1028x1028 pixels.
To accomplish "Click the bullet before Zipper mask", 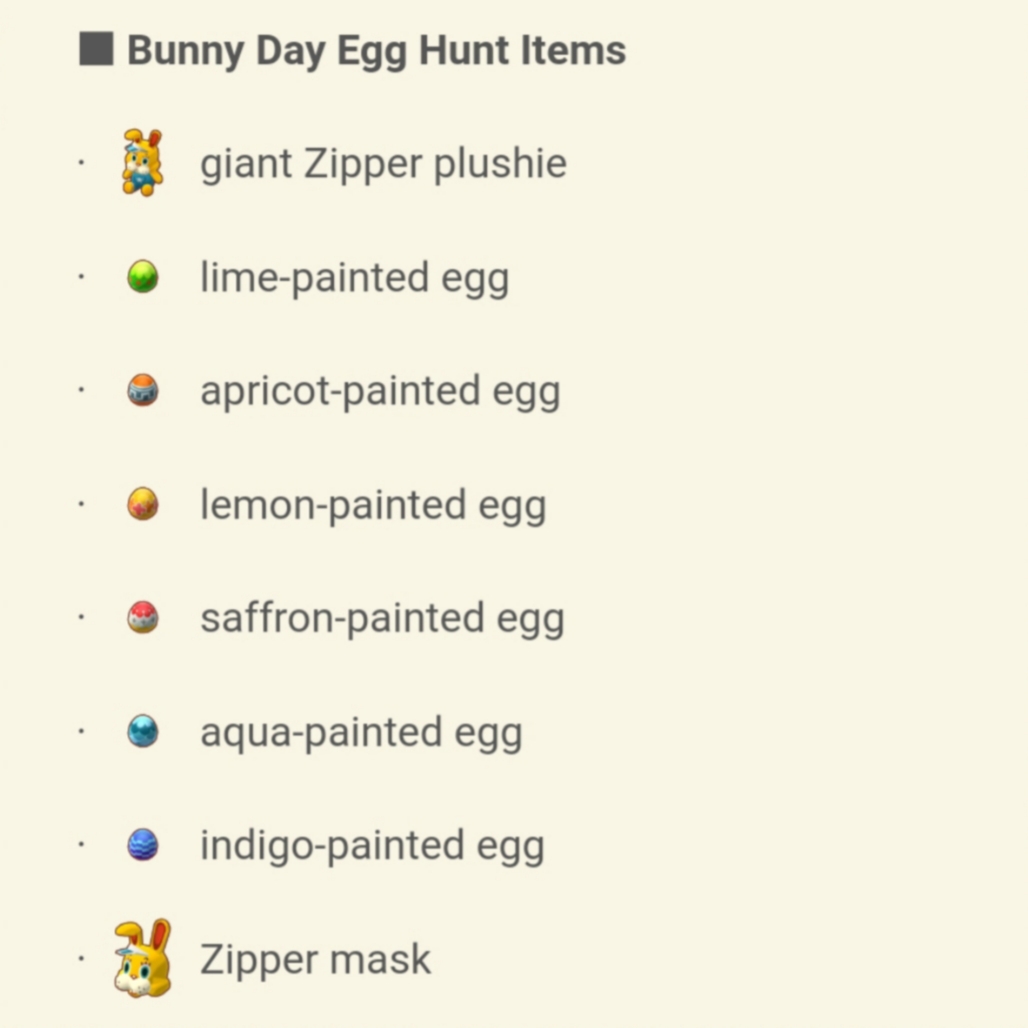I will 81,959.
